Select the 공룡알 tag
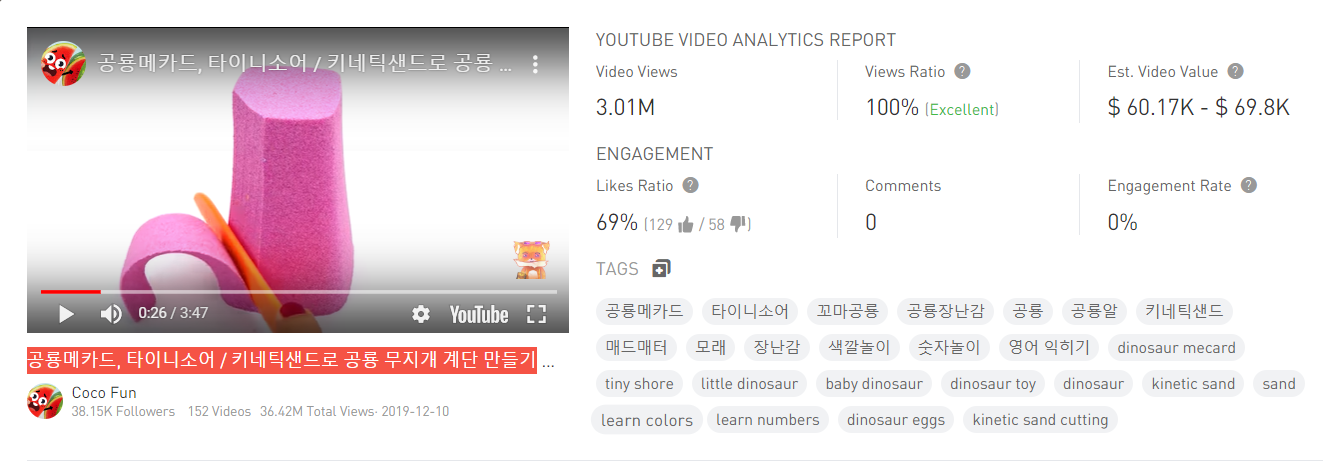The width and height of the screenshot is (1340, 470). 1094,311
